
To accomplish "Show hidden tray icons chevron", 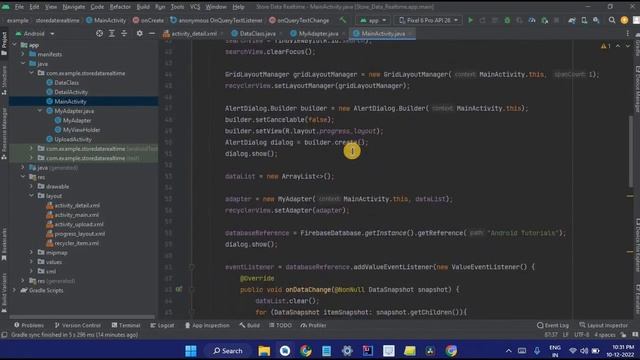I will coord(508,351).
